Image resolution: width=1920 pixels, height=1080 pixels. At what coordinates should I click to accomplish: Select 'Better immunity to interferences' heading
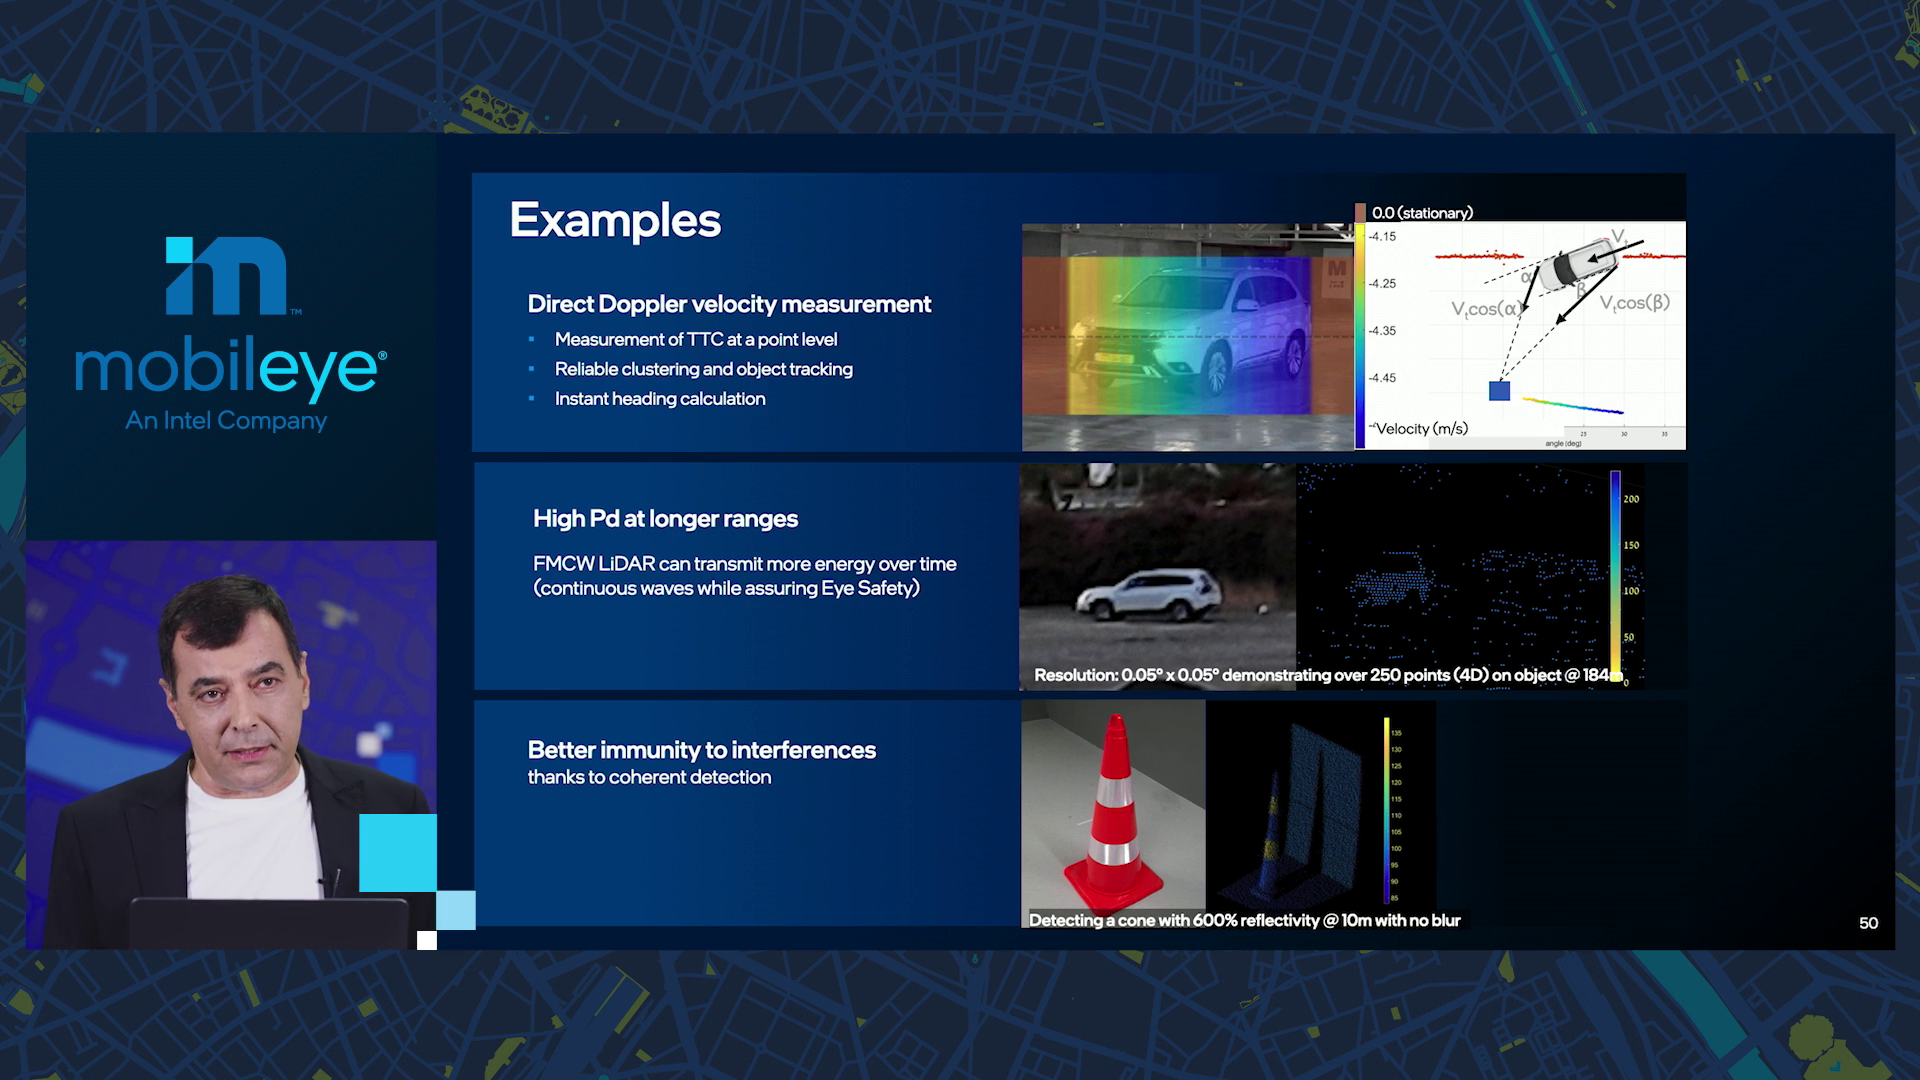(701, 750)
